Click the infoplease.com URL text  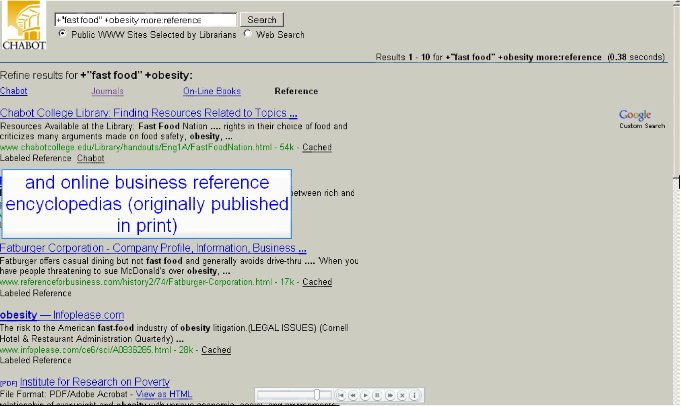click(x=86, y=350)
